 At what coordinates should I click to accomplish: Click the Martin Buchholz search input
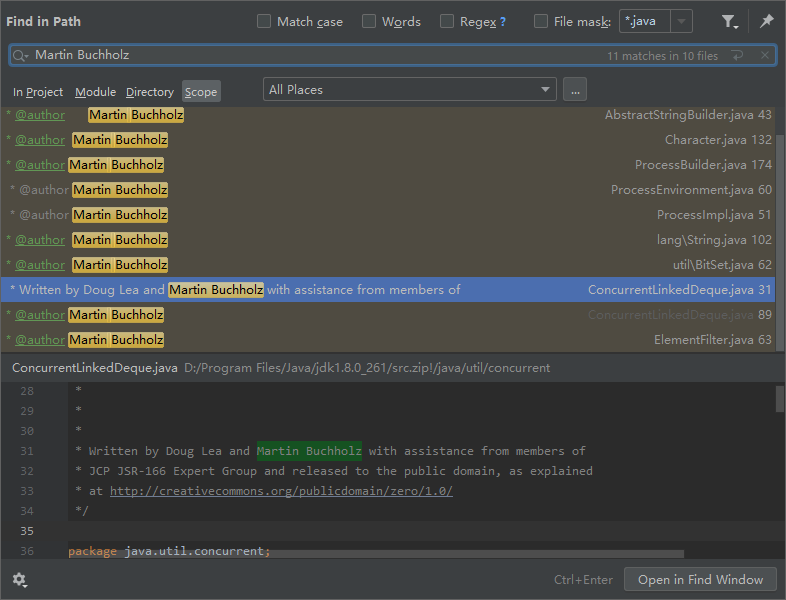pos(392,55)
